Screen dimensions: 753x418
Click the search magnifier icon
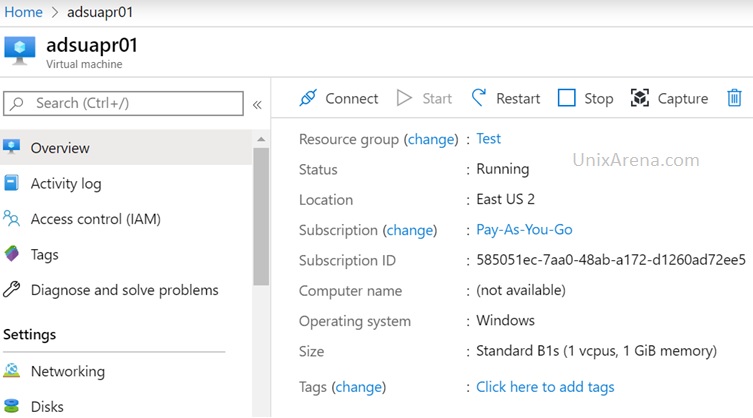click(17, 103)
